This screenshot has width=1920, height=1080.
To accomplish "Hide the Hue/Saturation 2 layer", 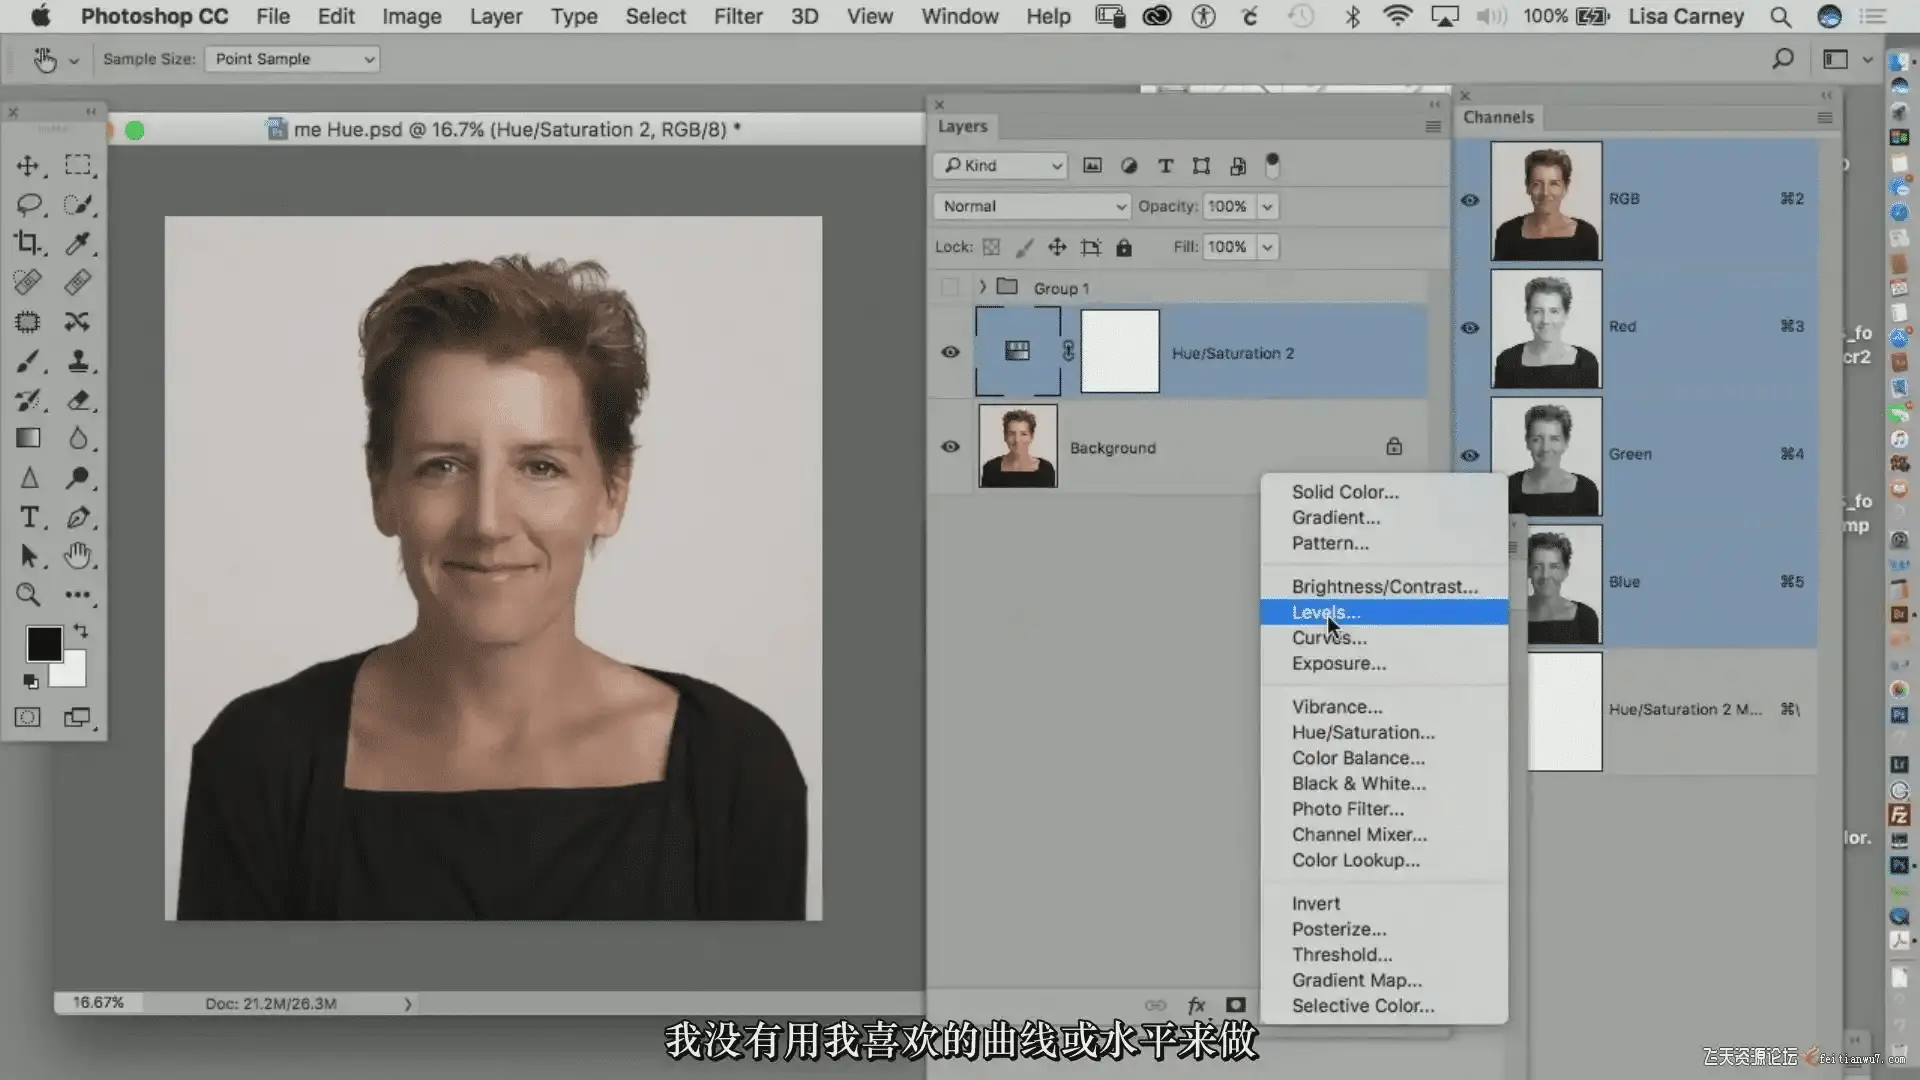I will (950, 352).
